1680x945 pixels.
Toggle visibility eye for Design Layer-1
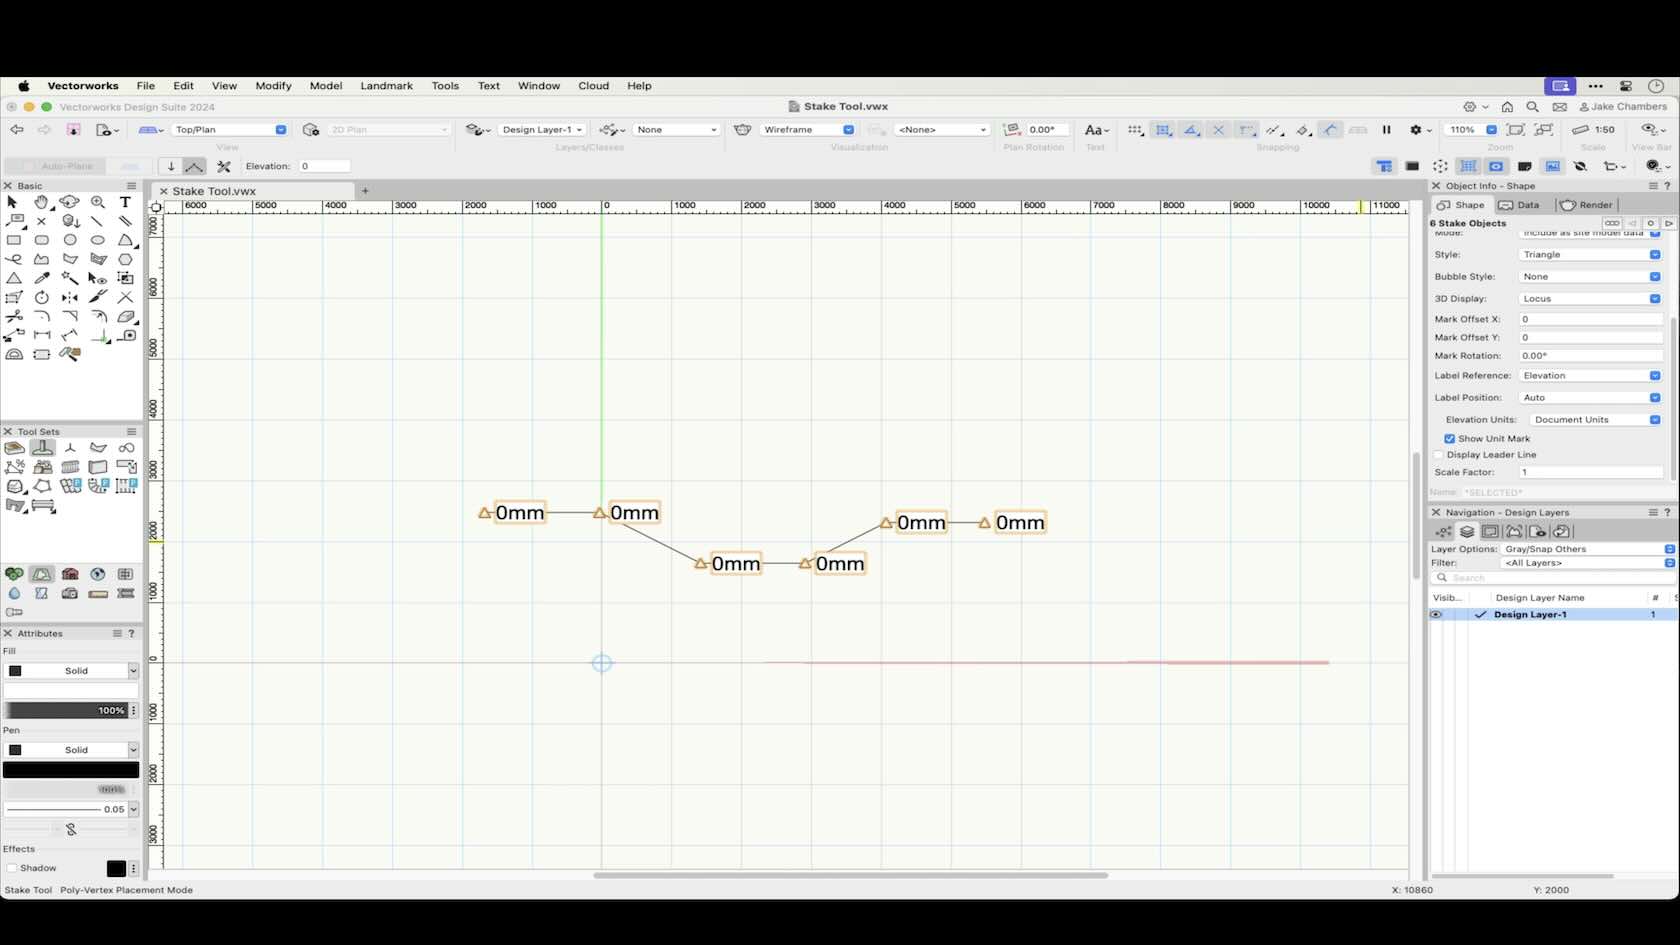pos(1436,615)
